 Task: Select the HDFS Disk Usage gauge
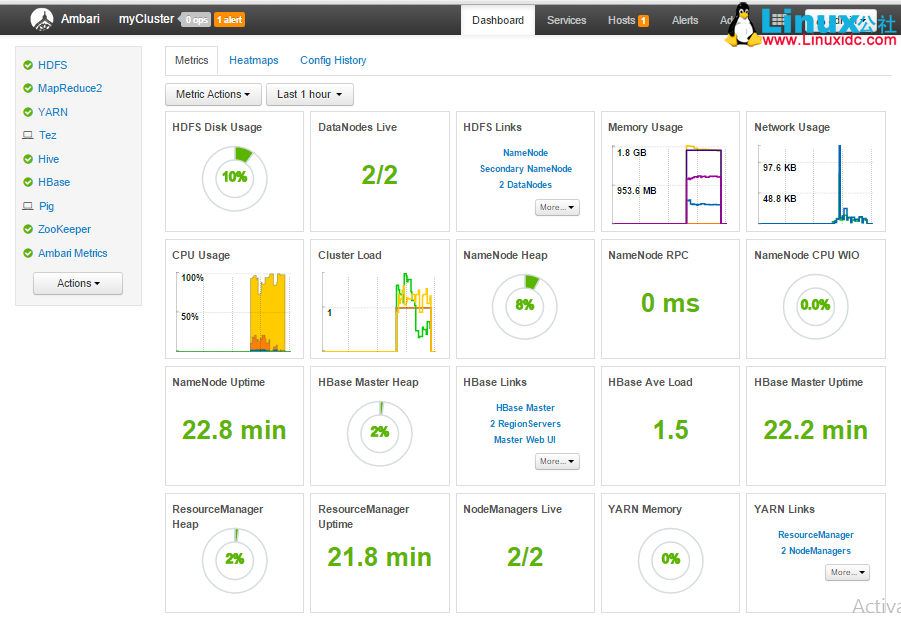click(234, 177)
